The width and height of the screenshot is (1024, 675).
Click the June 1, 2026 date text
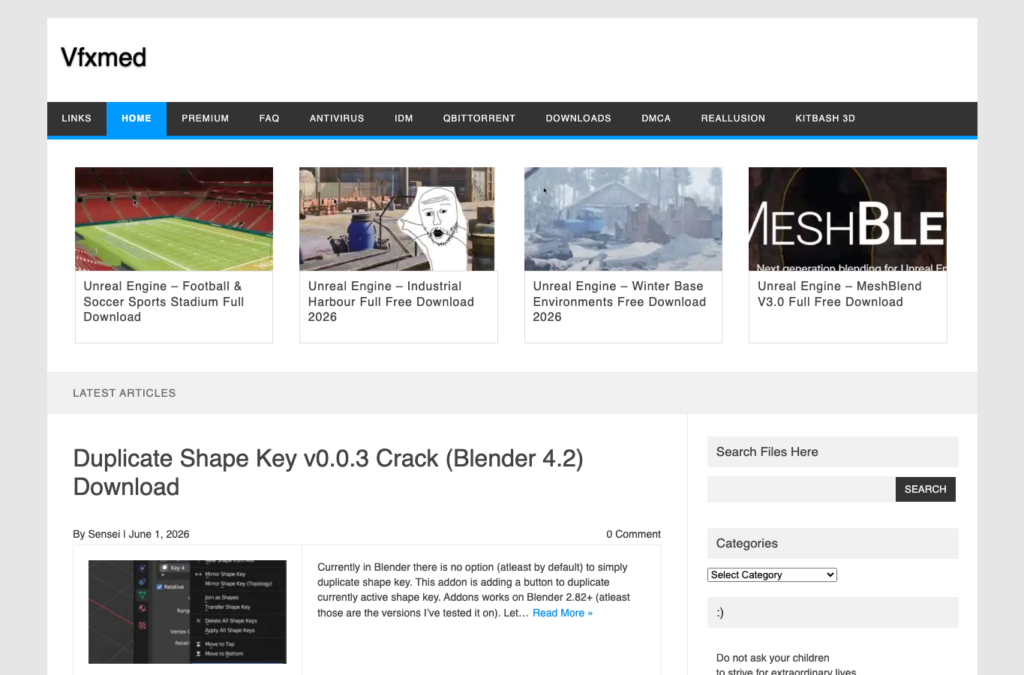159,534
